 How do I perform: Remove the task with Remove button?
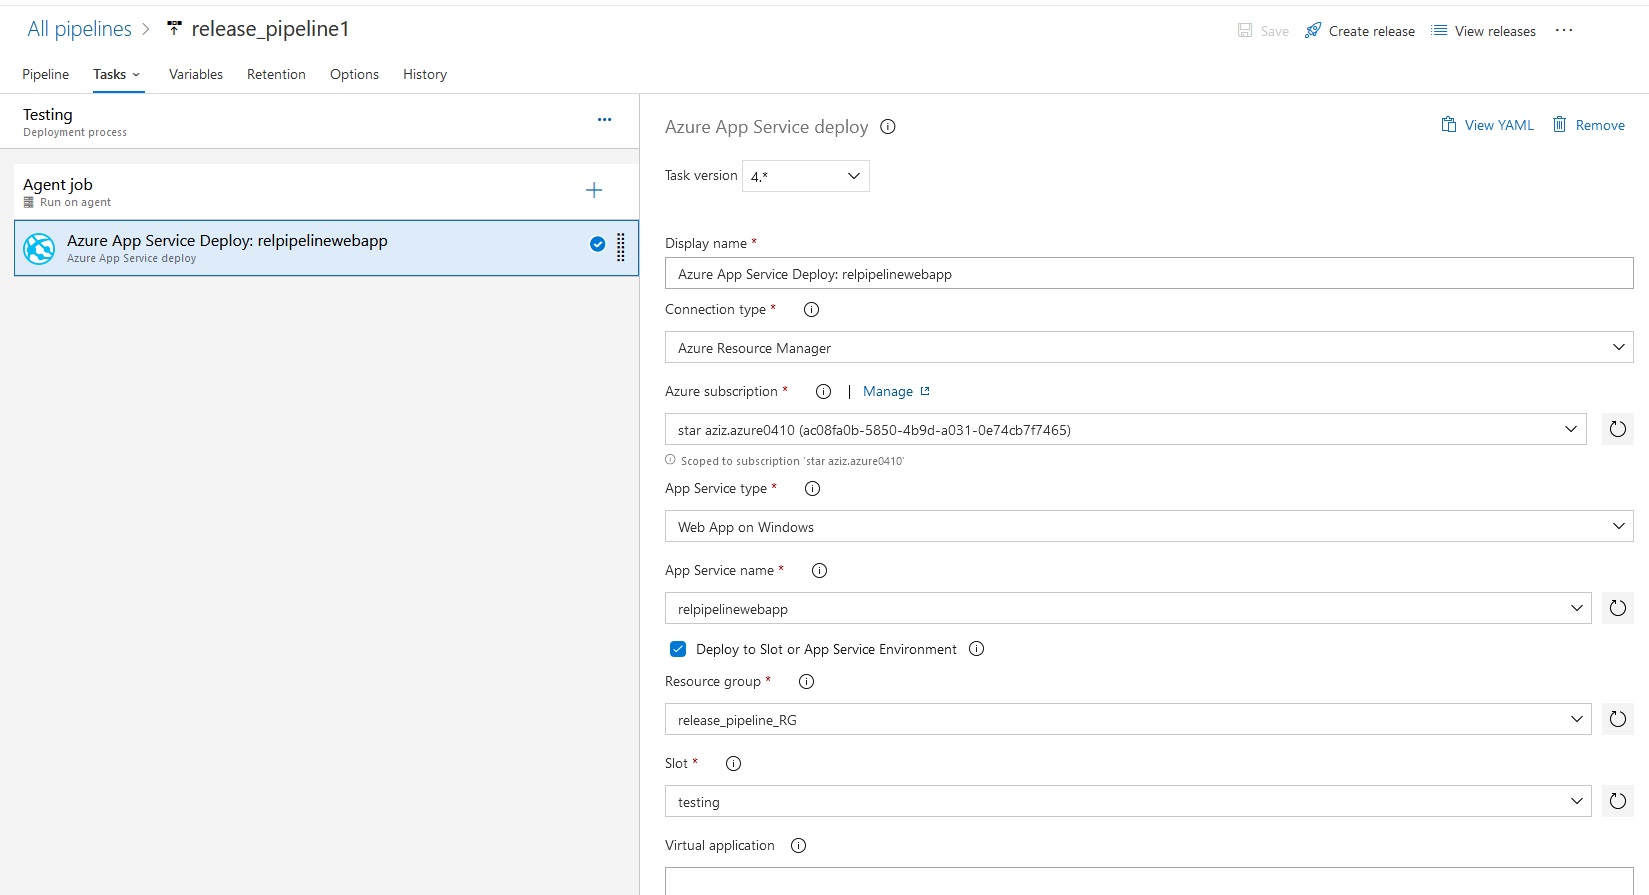[x=1588, y=125]
